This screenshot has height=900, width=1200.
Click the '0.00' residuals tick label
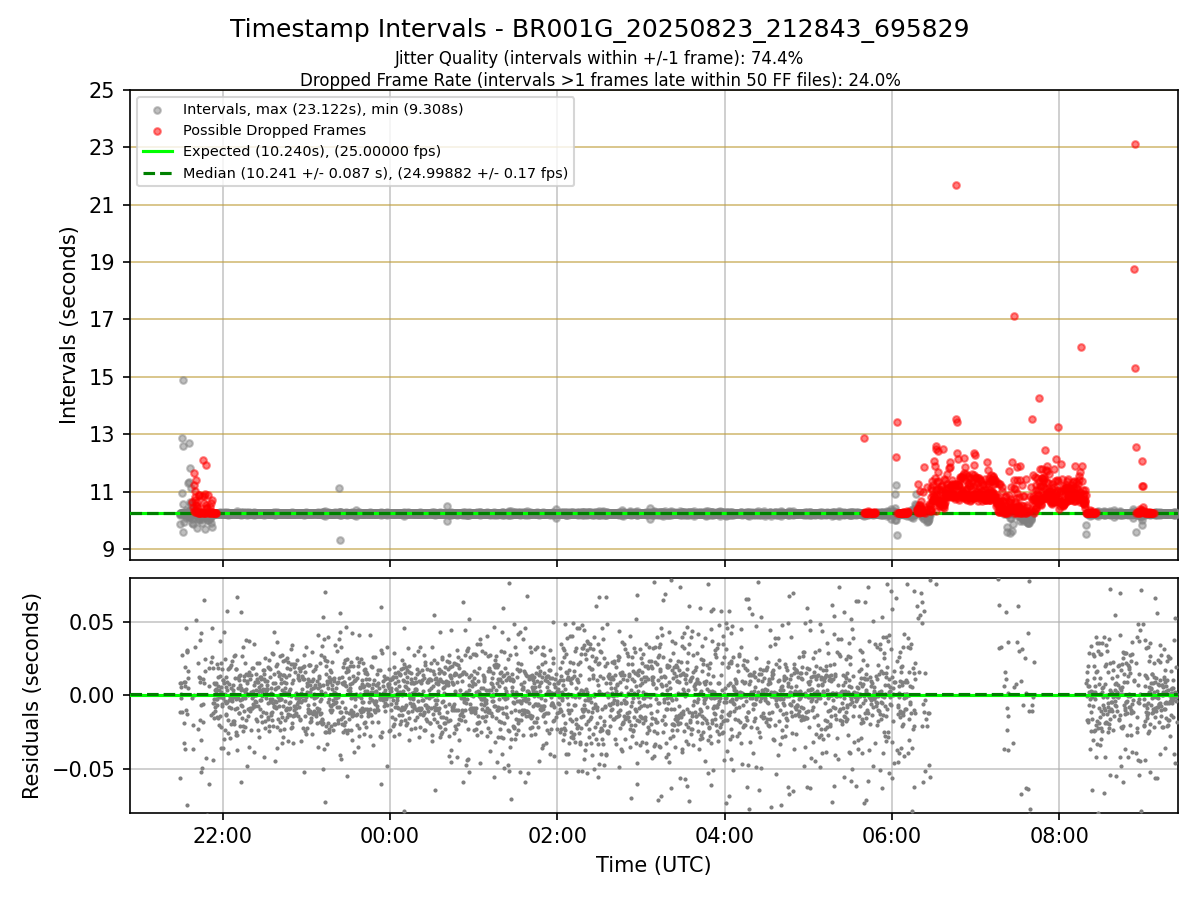[x=92, y=696]
